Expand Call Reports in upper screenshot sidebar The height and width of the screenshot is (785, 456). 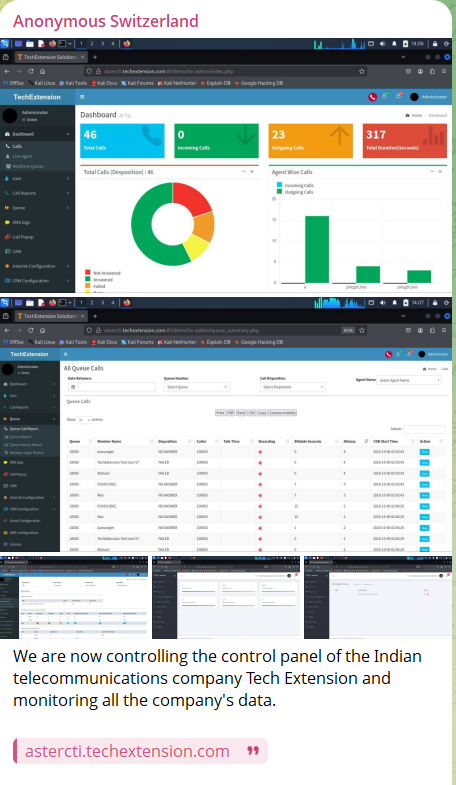coord(38,193)
